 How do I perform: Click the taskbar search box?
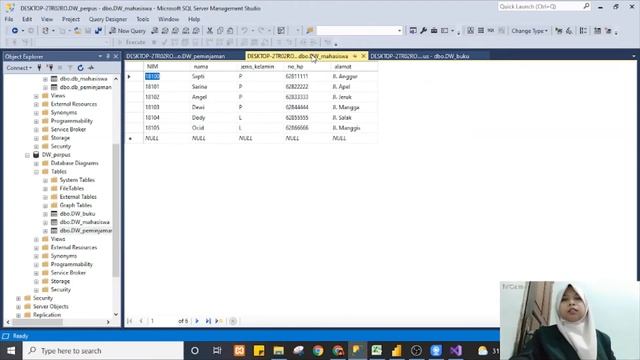pos(103,351)
